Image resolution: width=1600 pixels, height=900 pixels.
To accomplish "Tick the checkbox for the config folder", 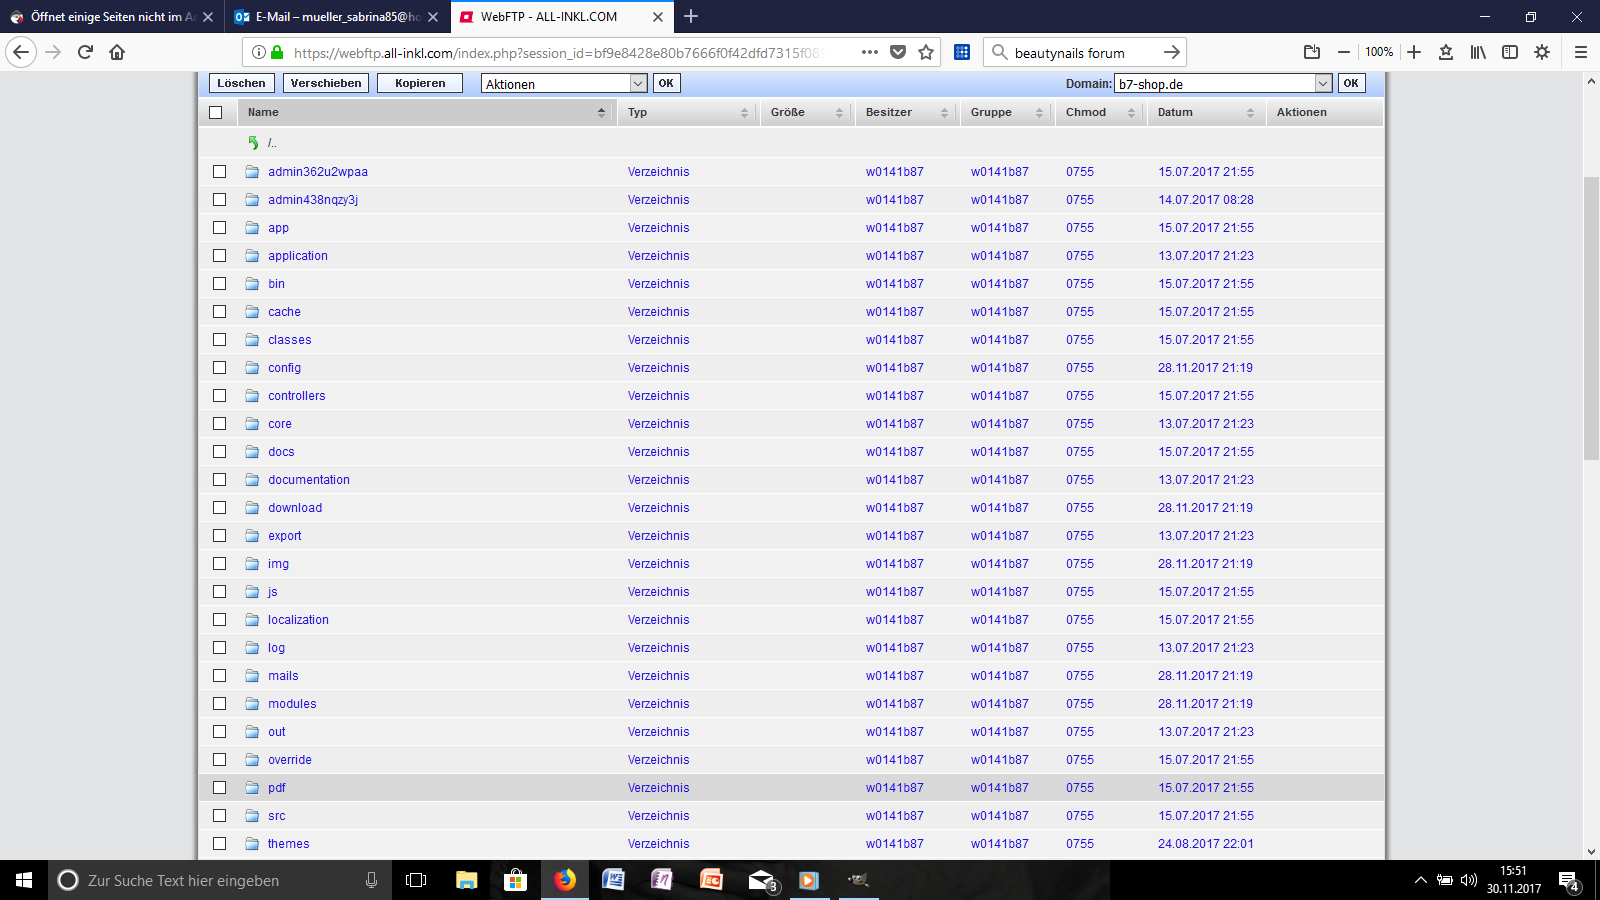I will pyautogui.click(x=220, y=368).
